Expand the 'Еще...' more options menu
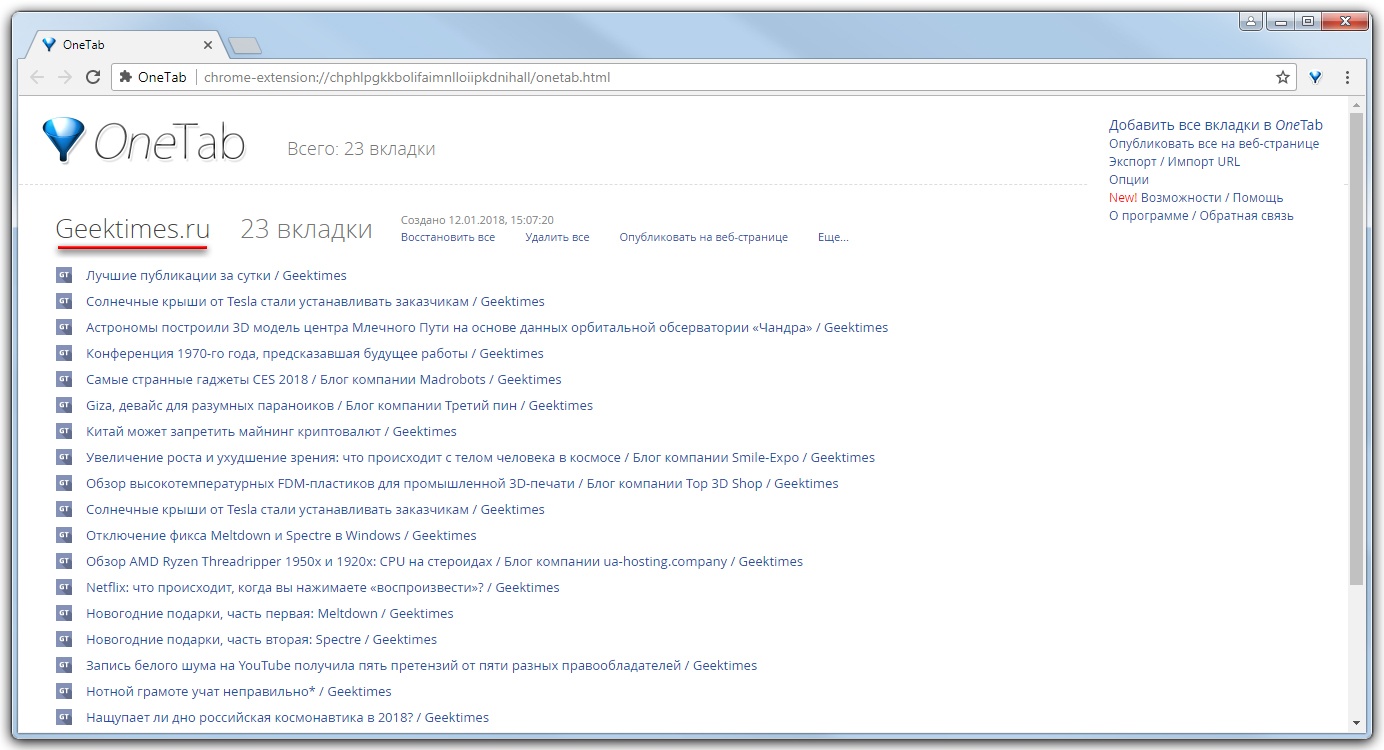 833,237
